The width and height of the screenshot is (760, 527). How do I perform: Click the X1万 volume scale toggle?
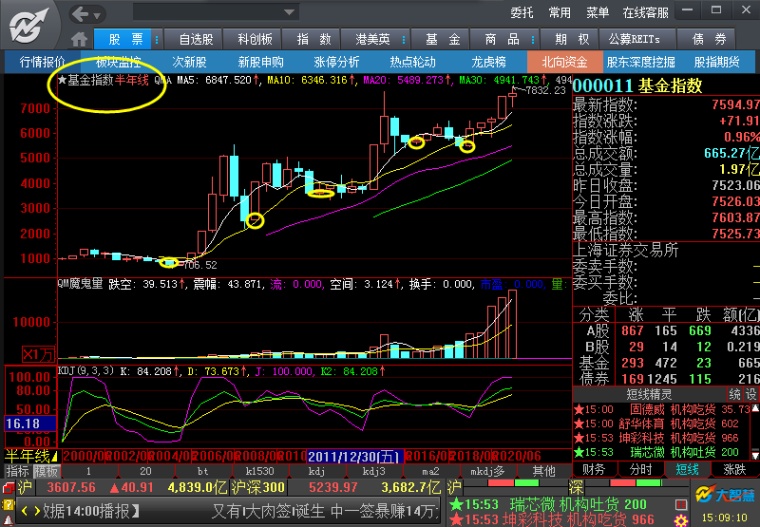click(x=38, y=354)
